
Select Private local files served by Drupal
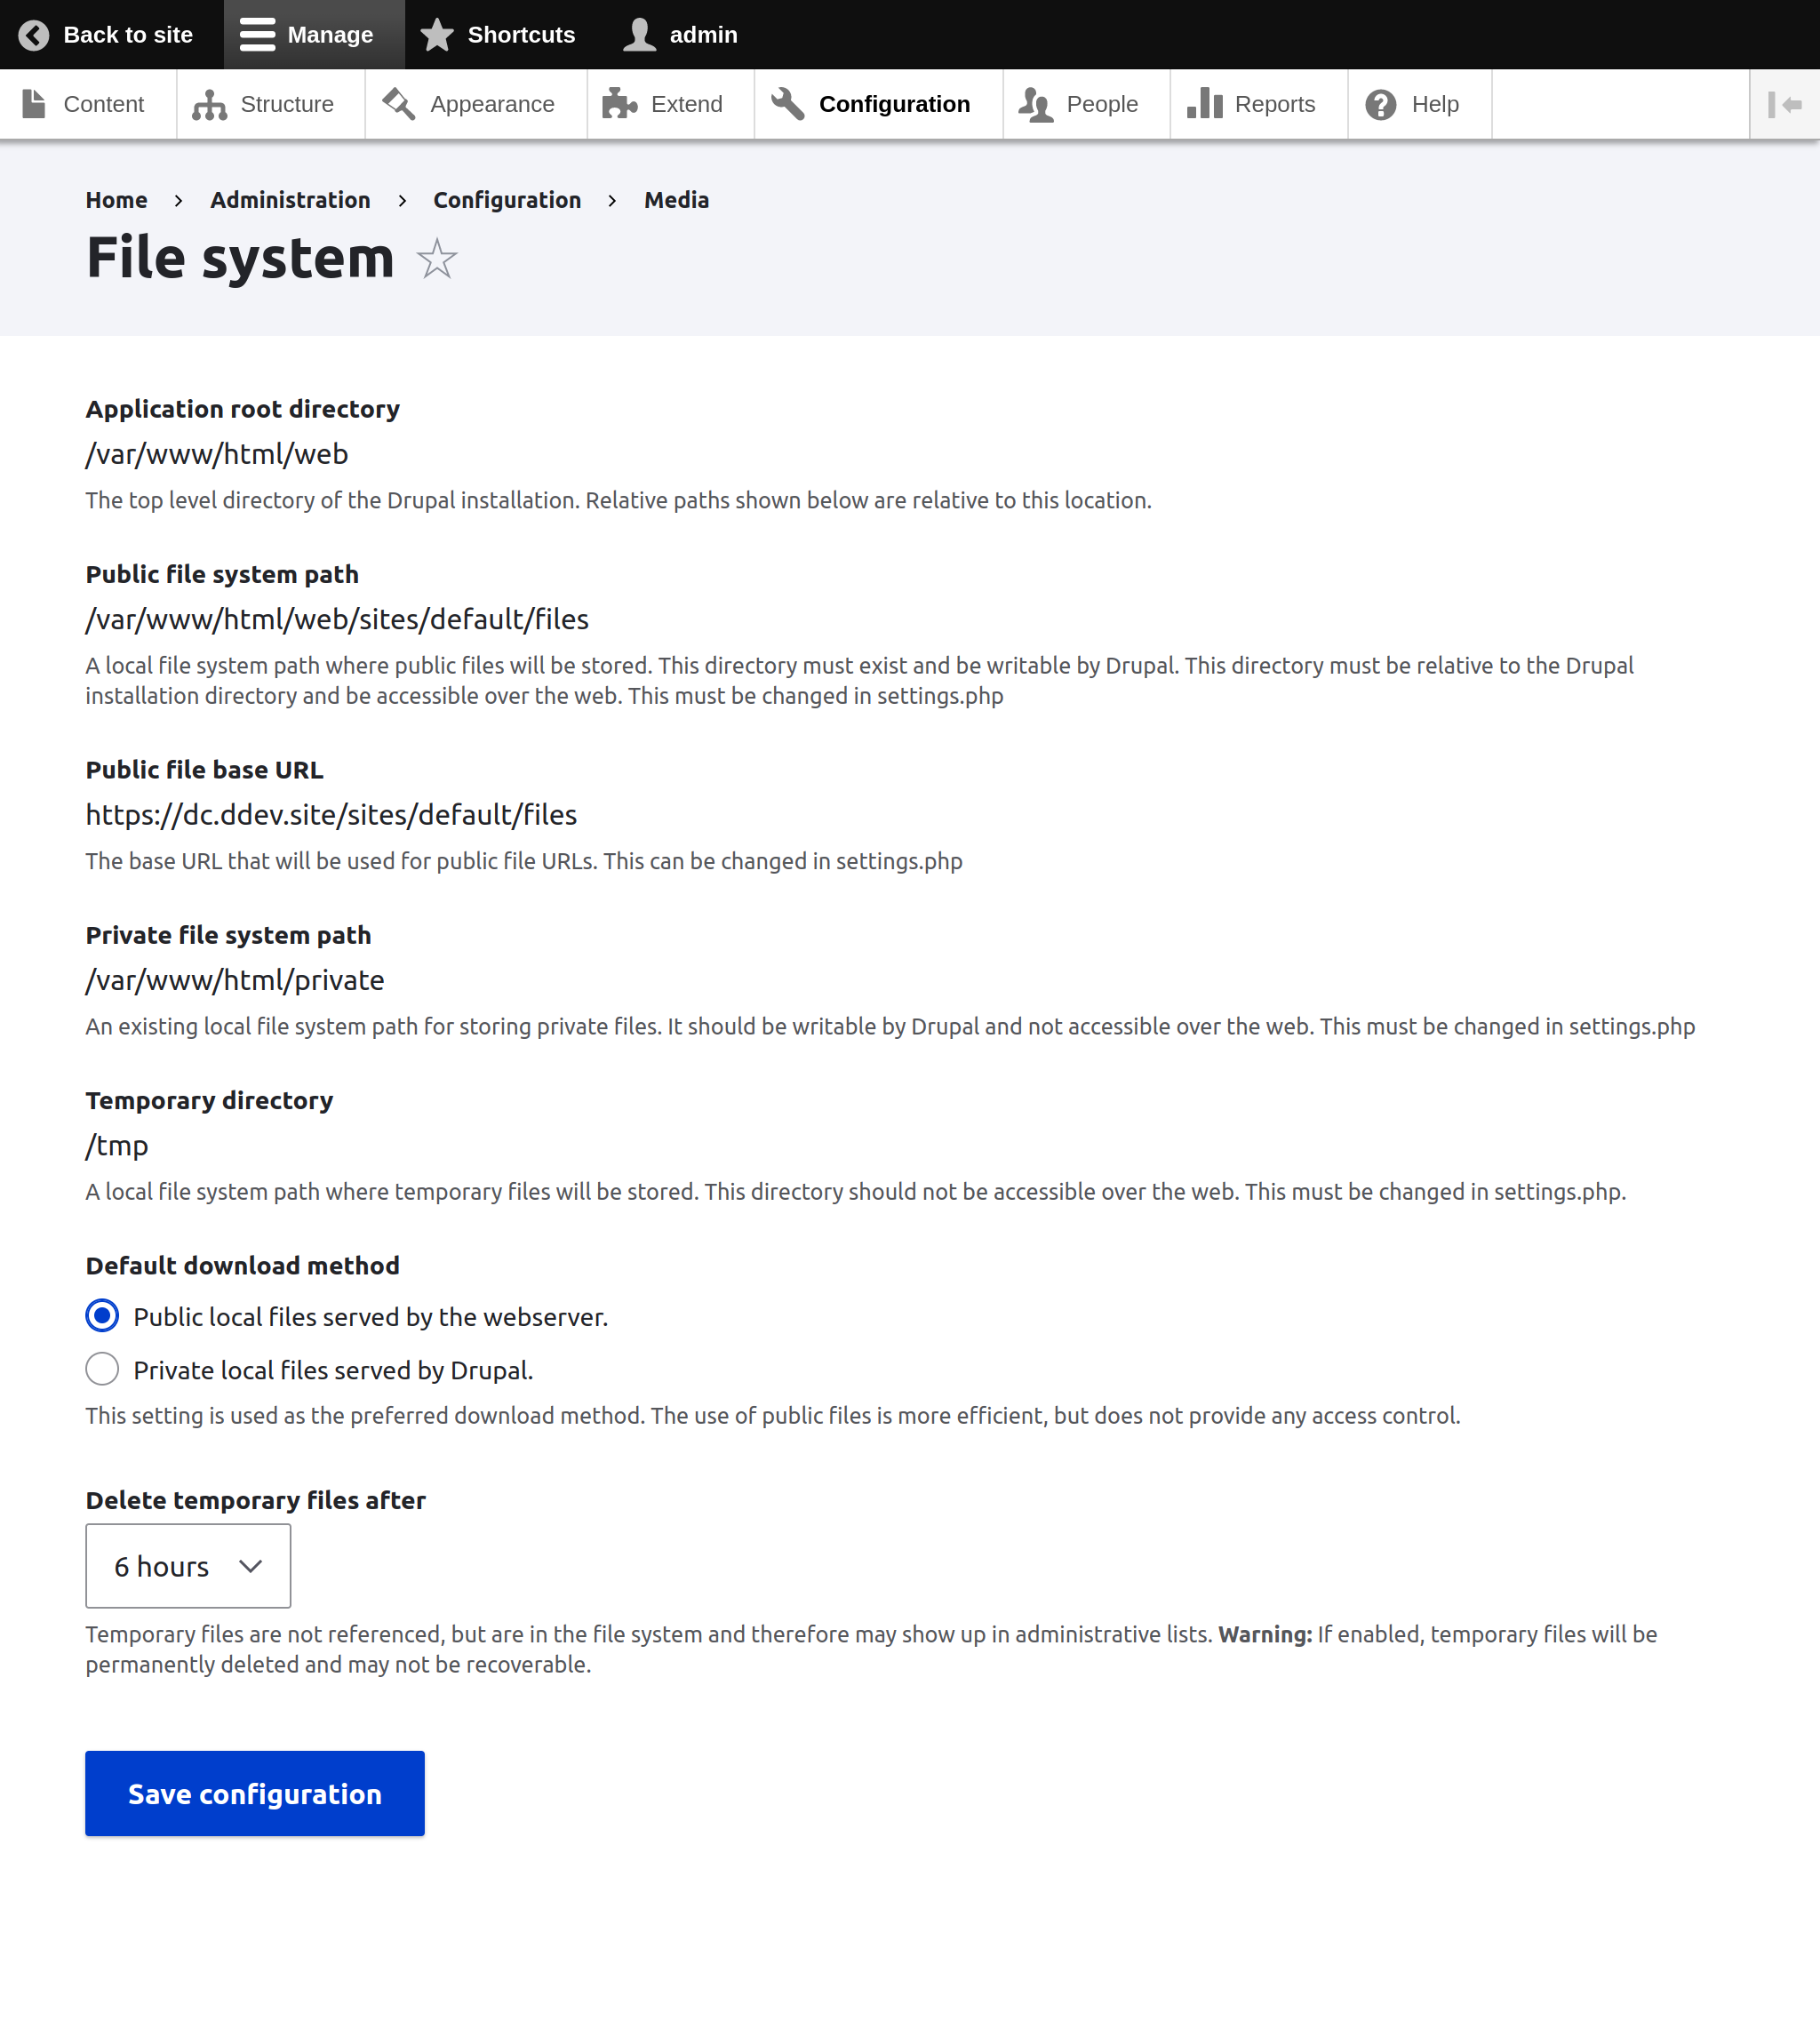coord(102,1369)
